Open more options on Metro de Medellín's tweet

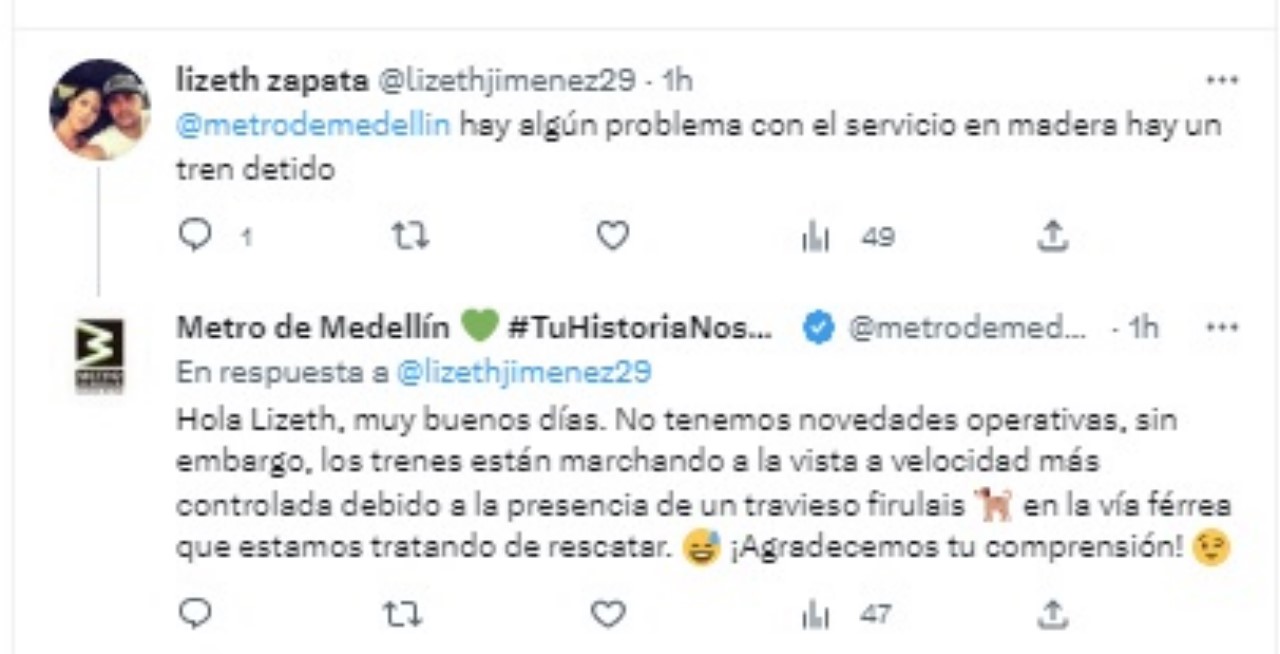click(x=1222, y=327)
